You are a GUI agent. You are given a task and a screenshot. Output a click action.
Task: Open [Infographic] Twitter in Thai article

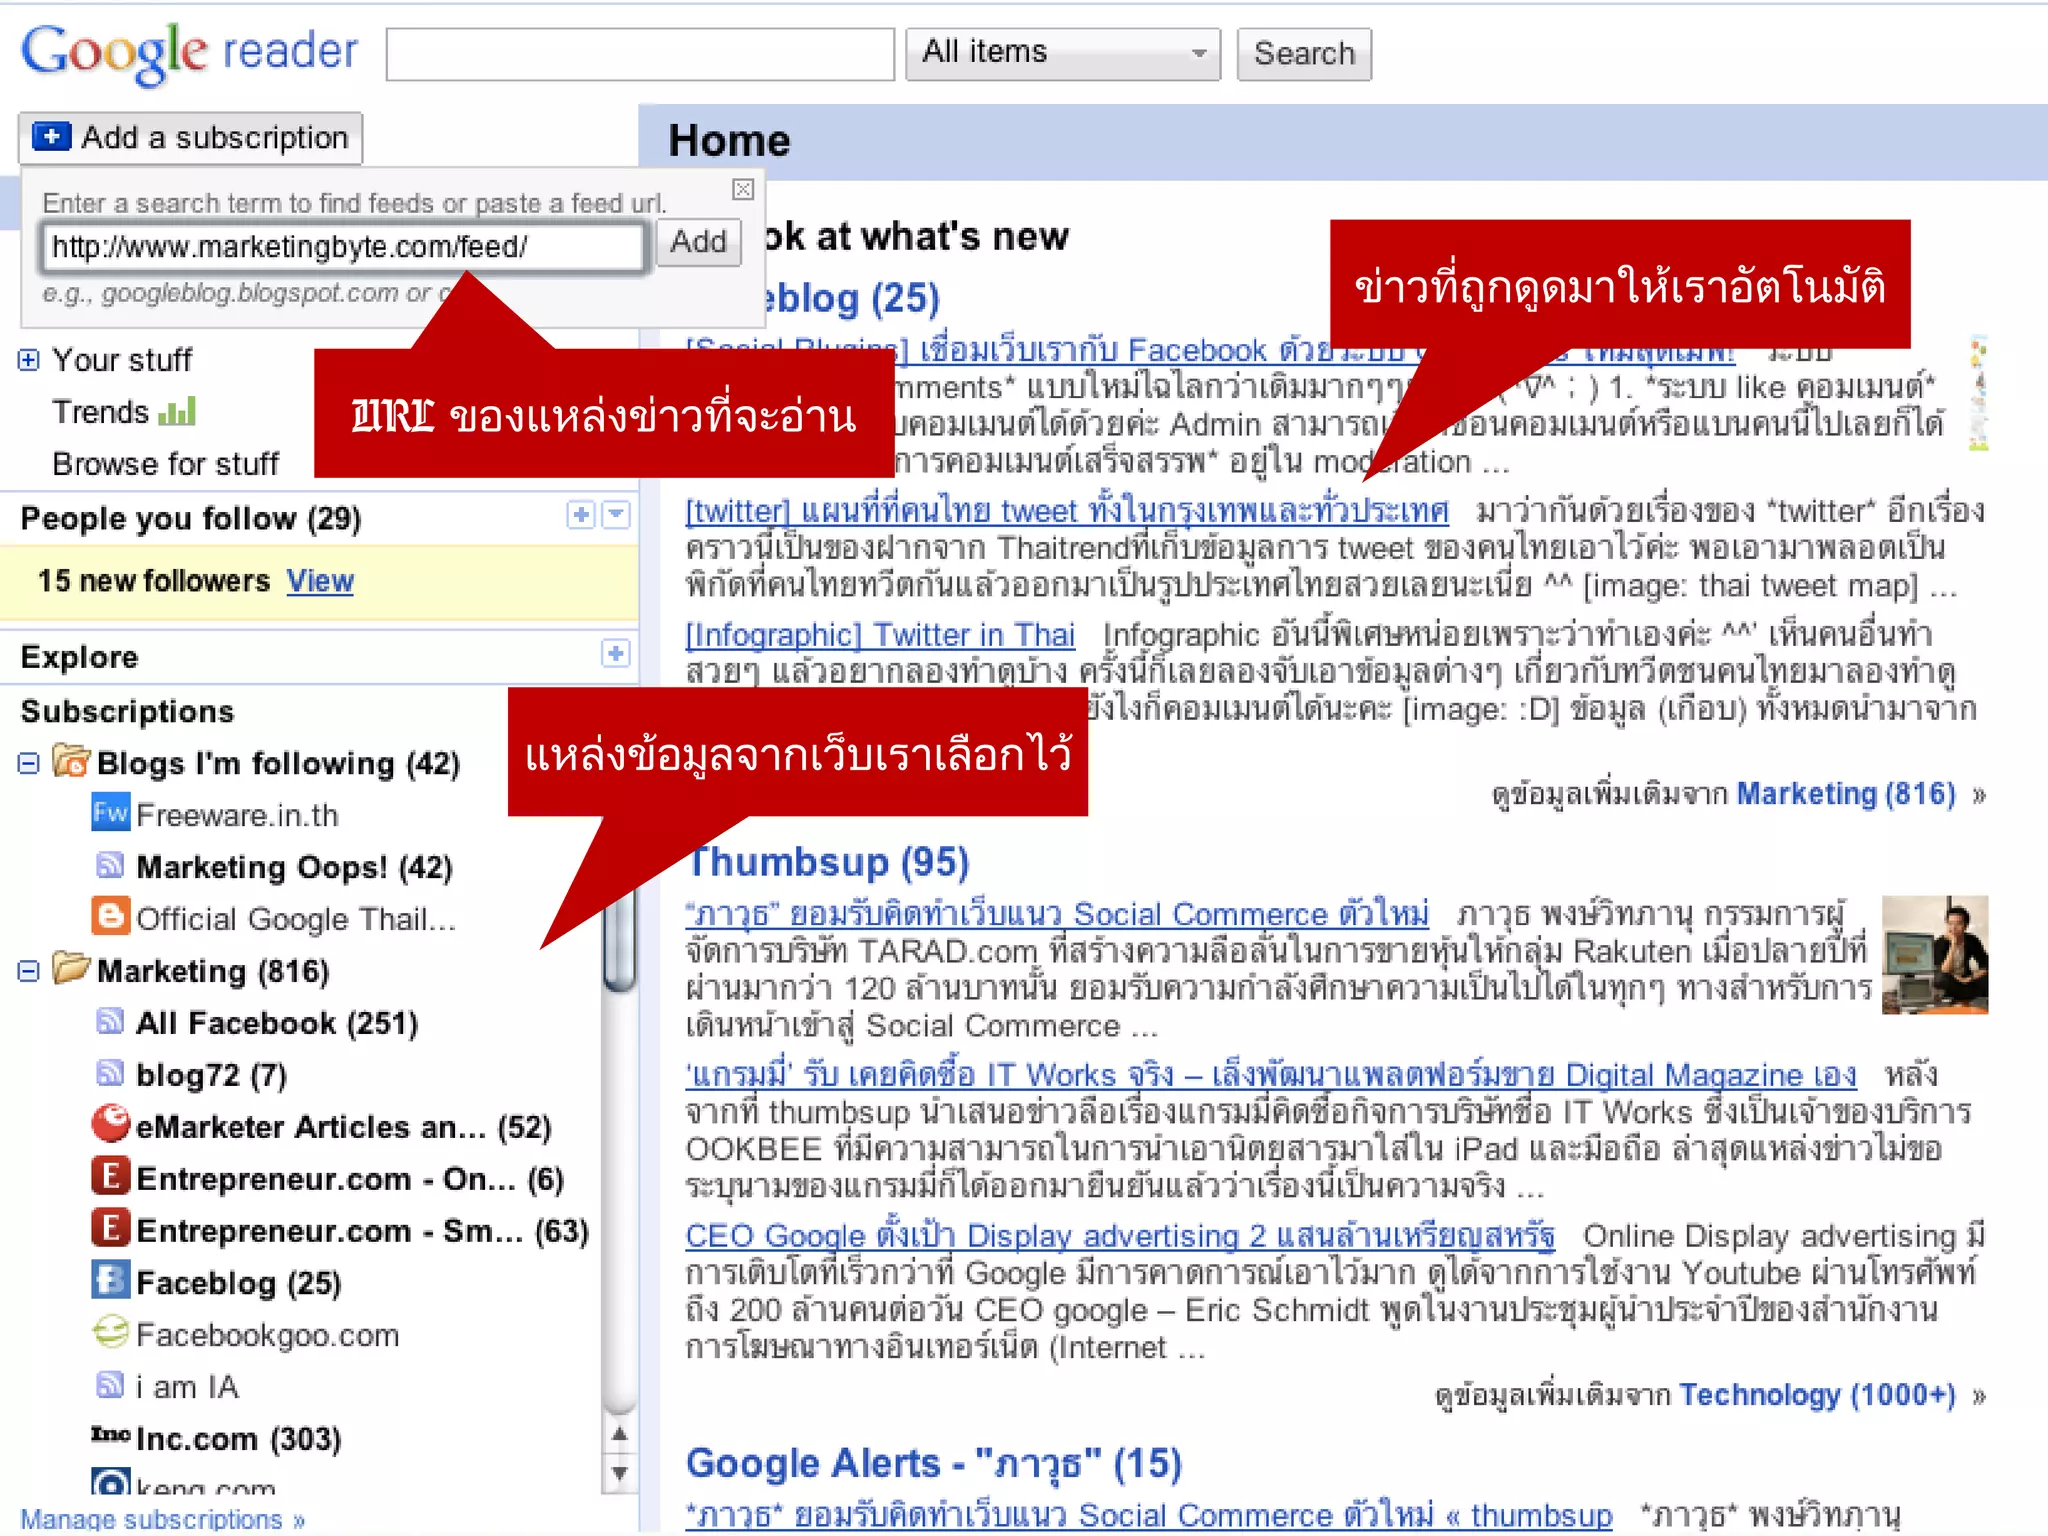click(880, 635)
